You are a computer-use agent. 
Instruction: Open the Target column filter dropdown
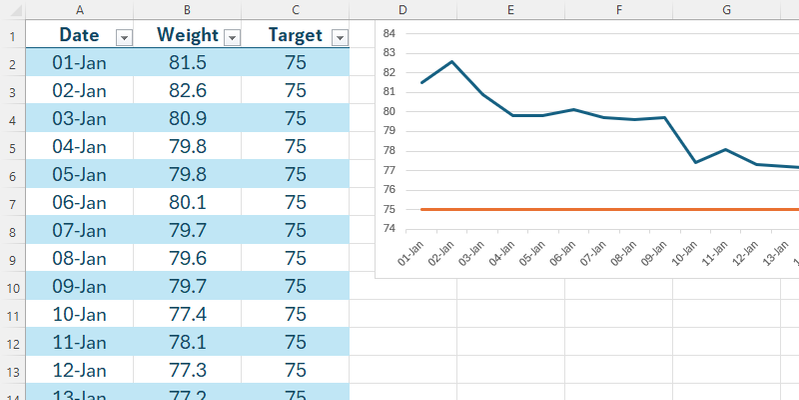point(339,37)
